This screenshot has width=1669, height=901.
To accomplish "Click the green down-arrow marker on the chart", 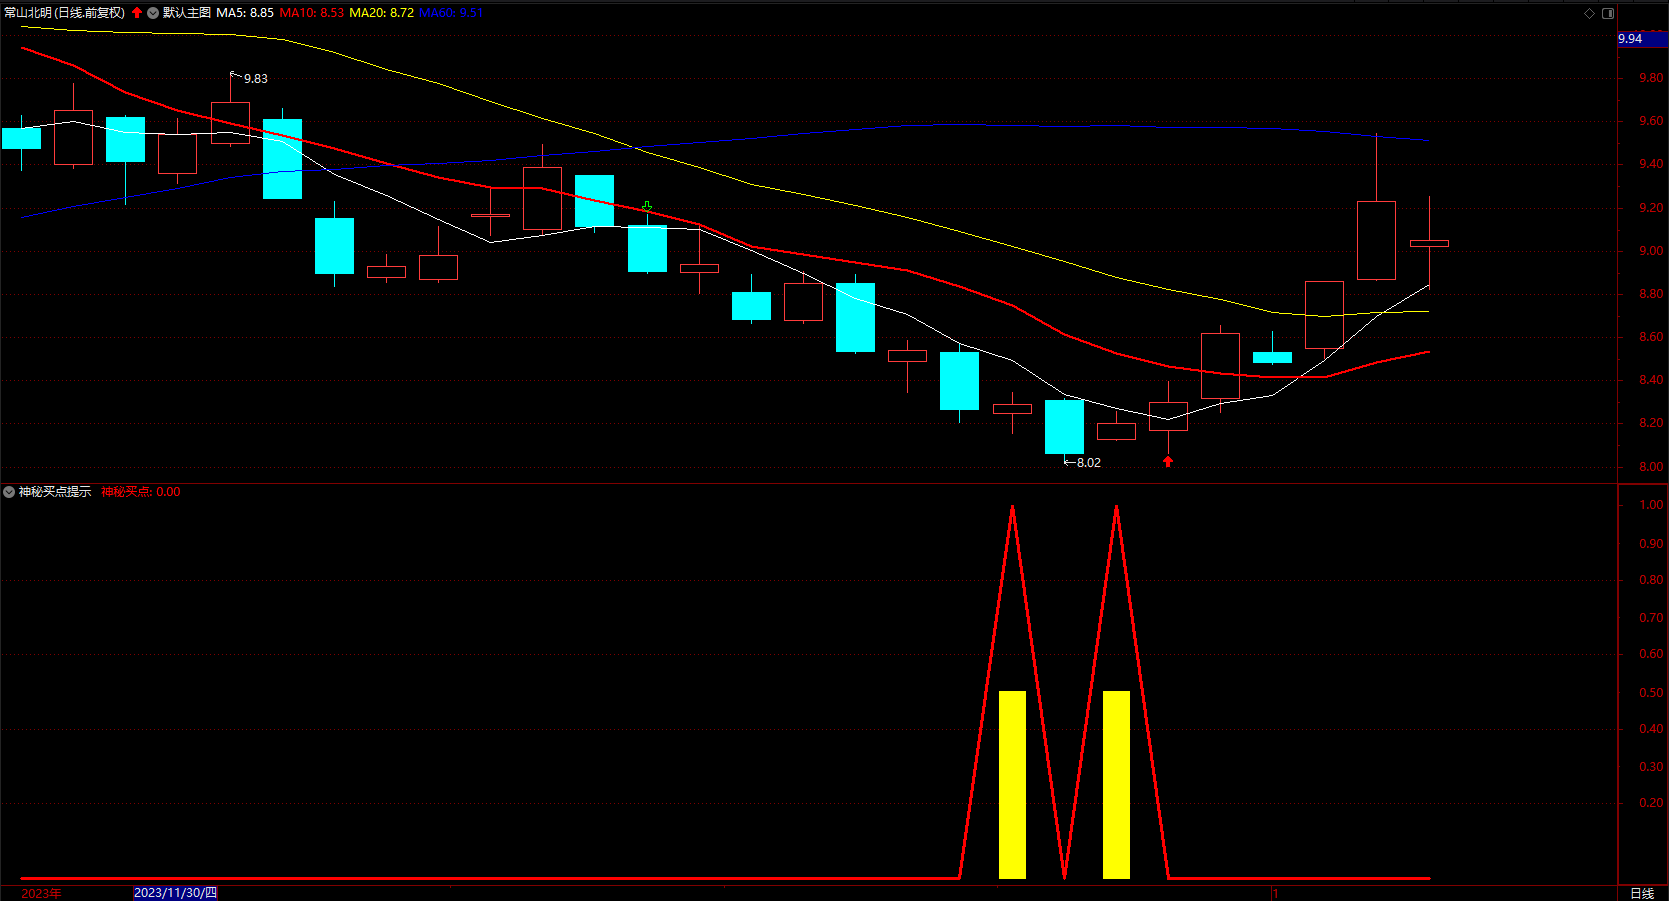I will tap(647, 207).
